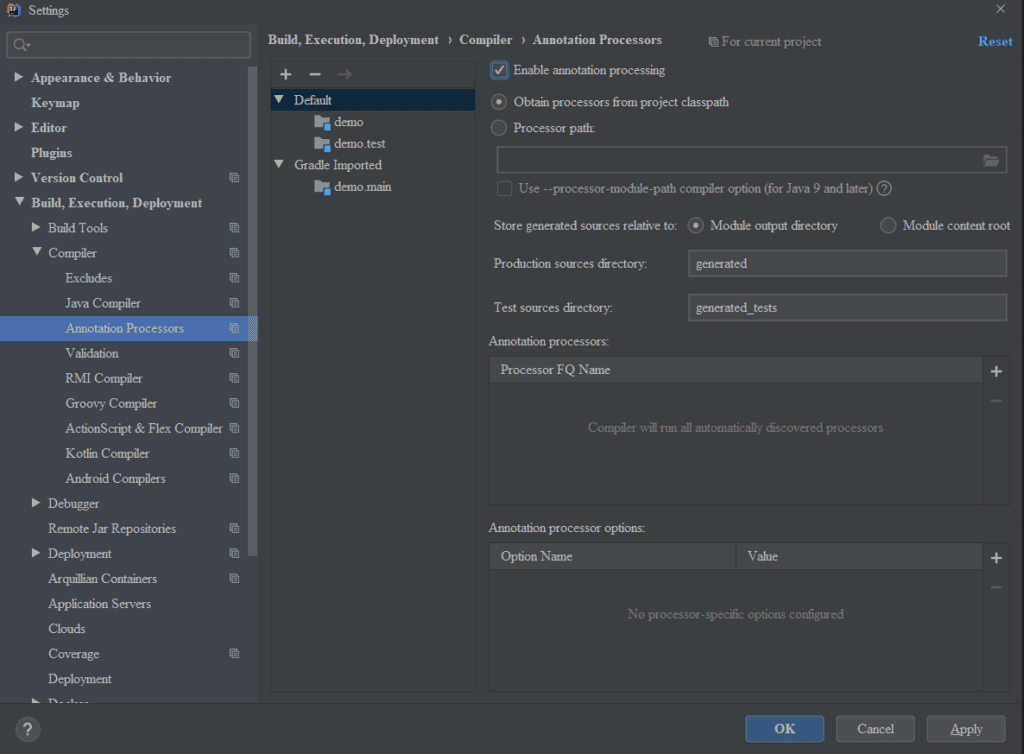Select the Module content root radio button
The image size is (1024, 754).
coord(887,225)
